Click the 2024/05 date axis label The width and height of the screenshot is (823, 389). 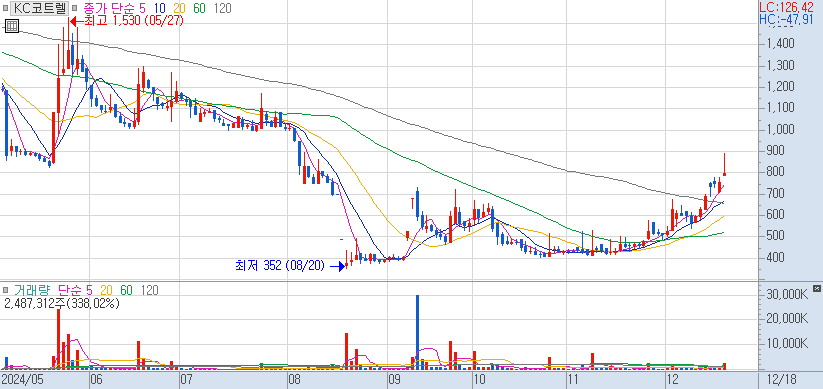click(22, 380)
